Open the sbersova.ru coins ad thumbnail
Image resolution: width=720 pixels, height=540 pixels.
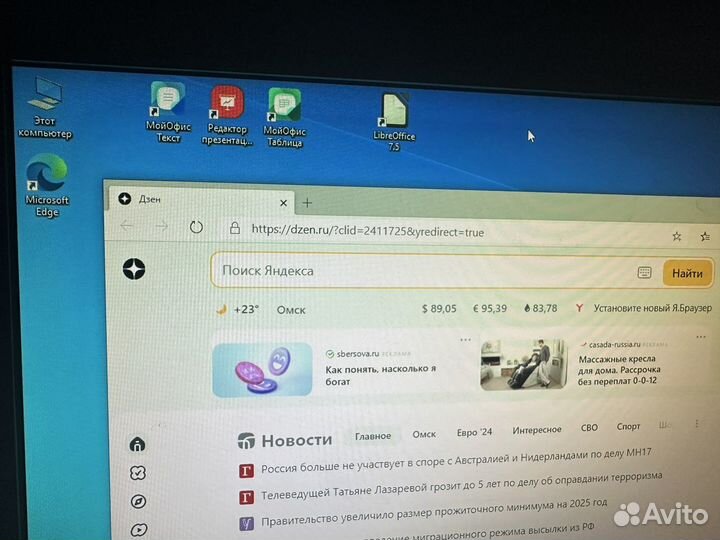point(262,370)
